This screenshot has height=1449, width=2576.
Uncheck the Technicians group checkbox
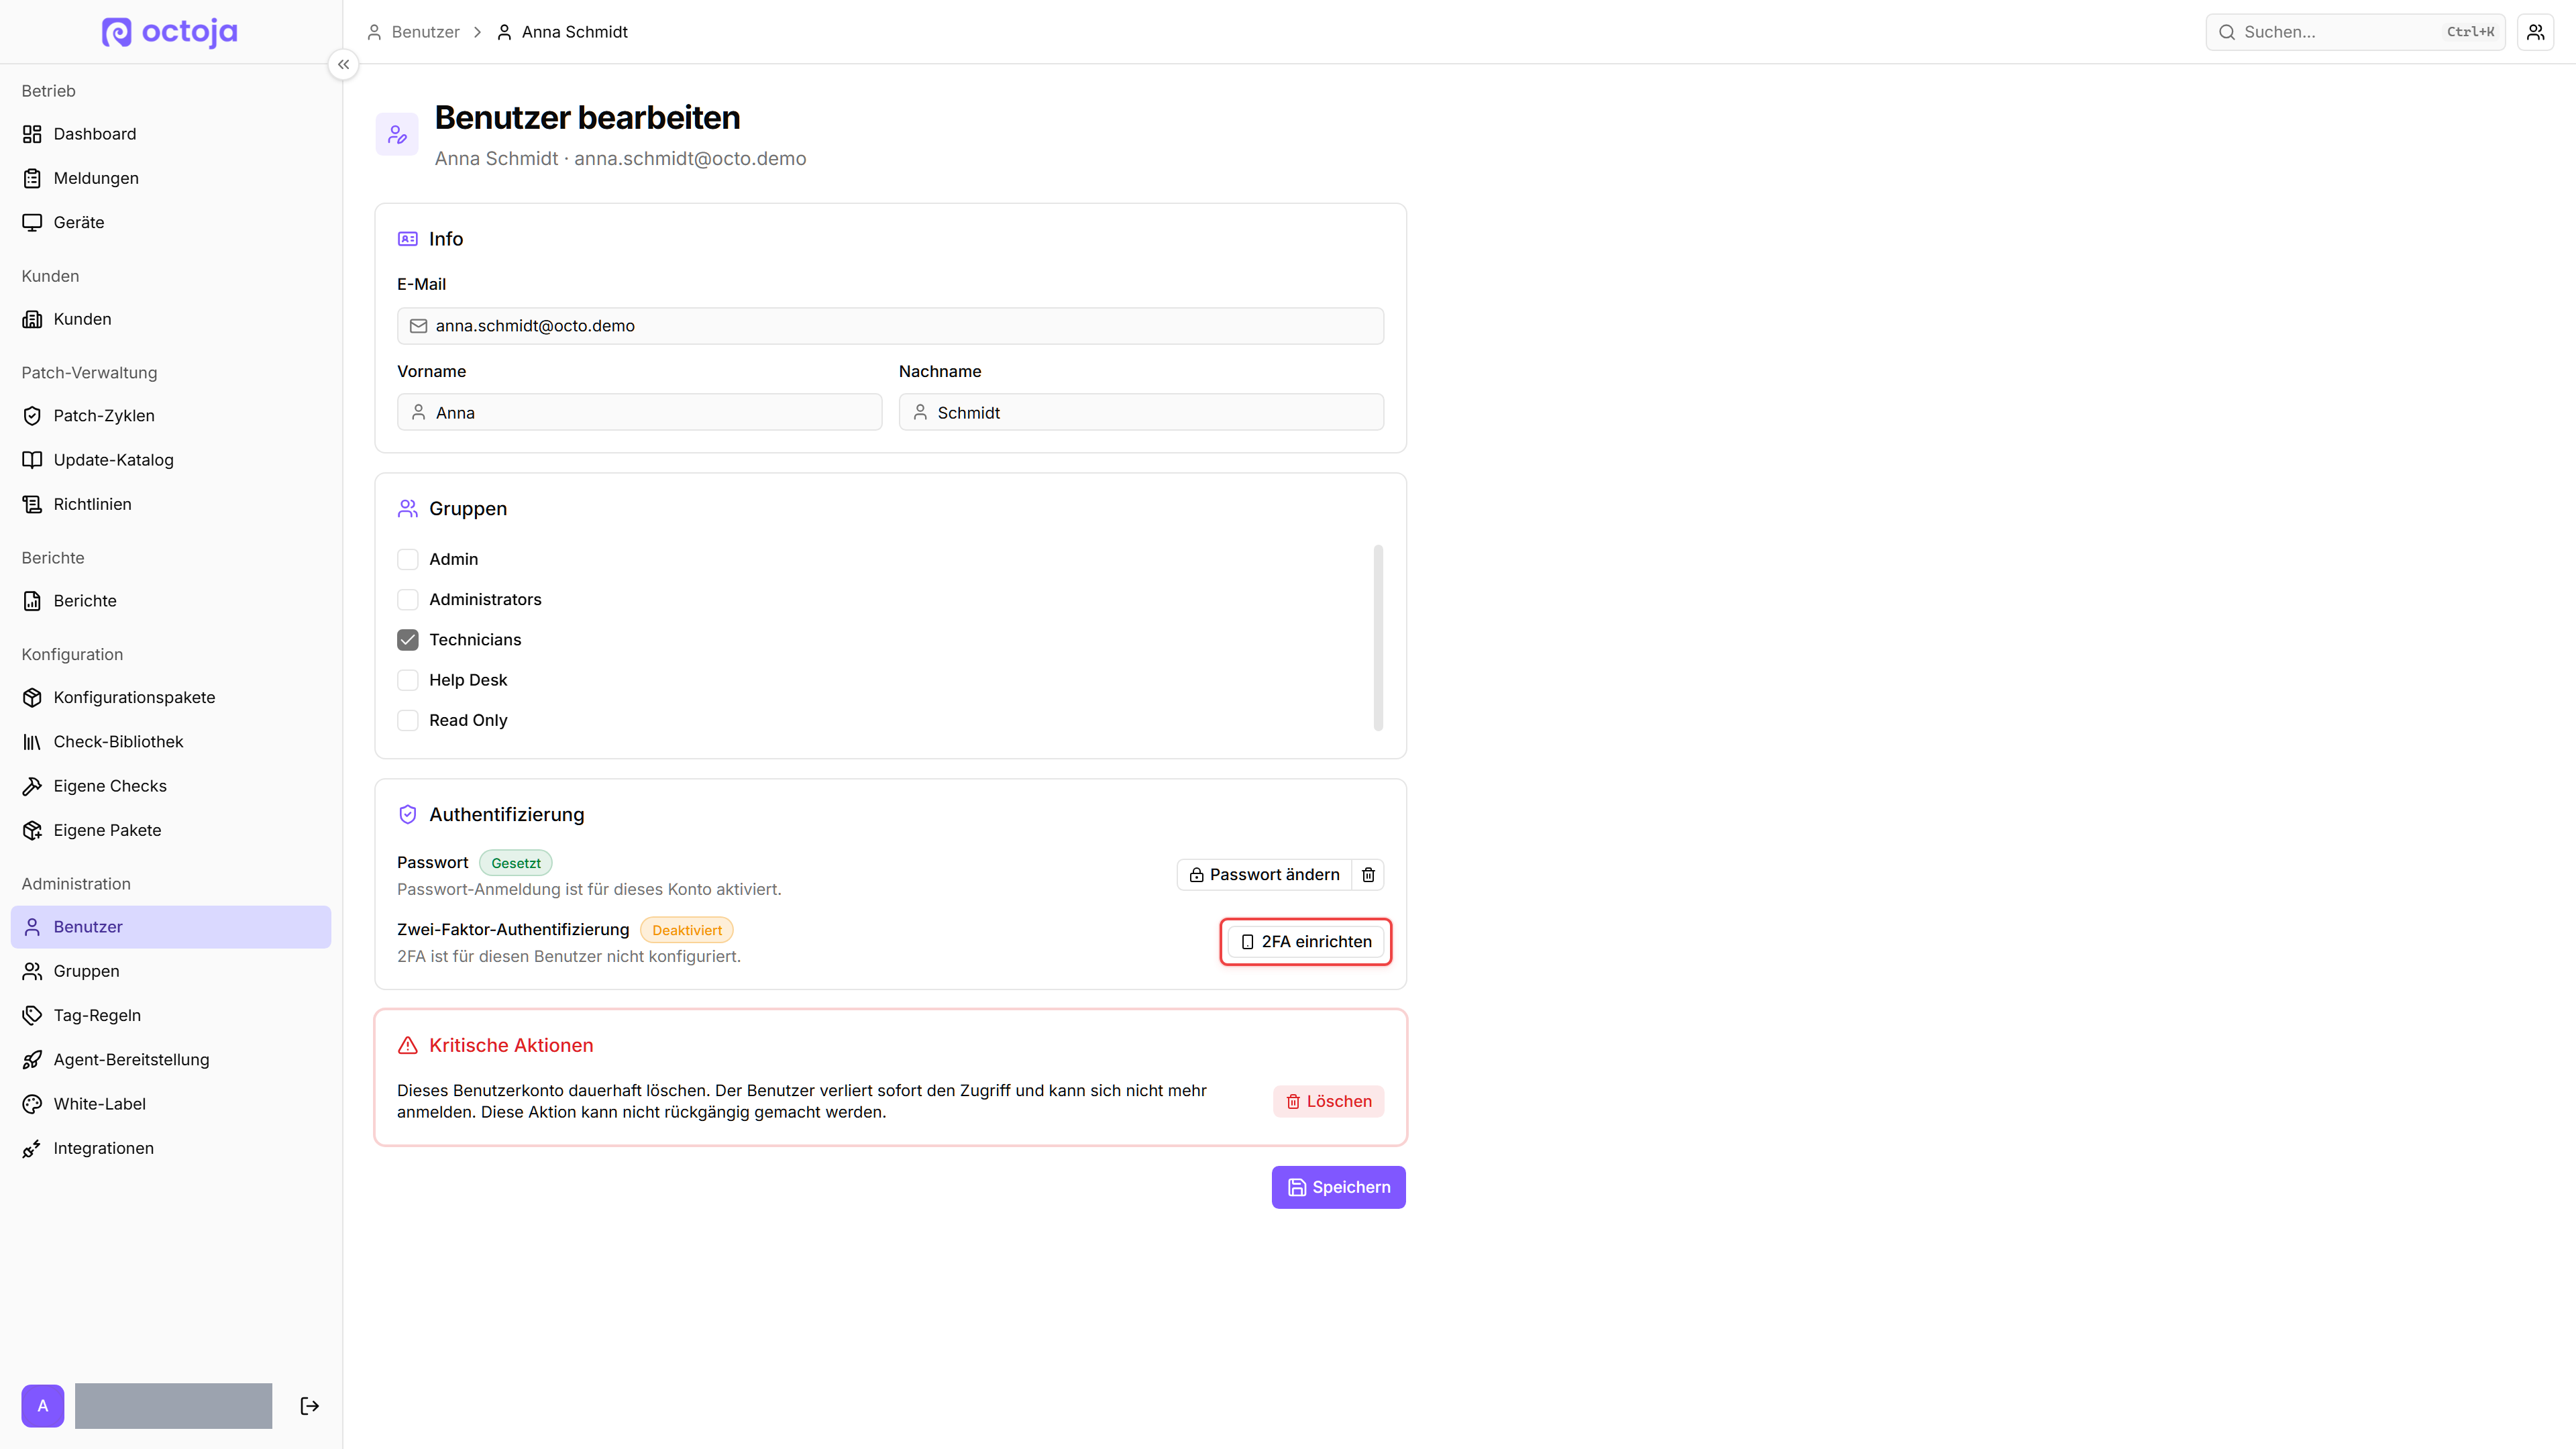408,640
